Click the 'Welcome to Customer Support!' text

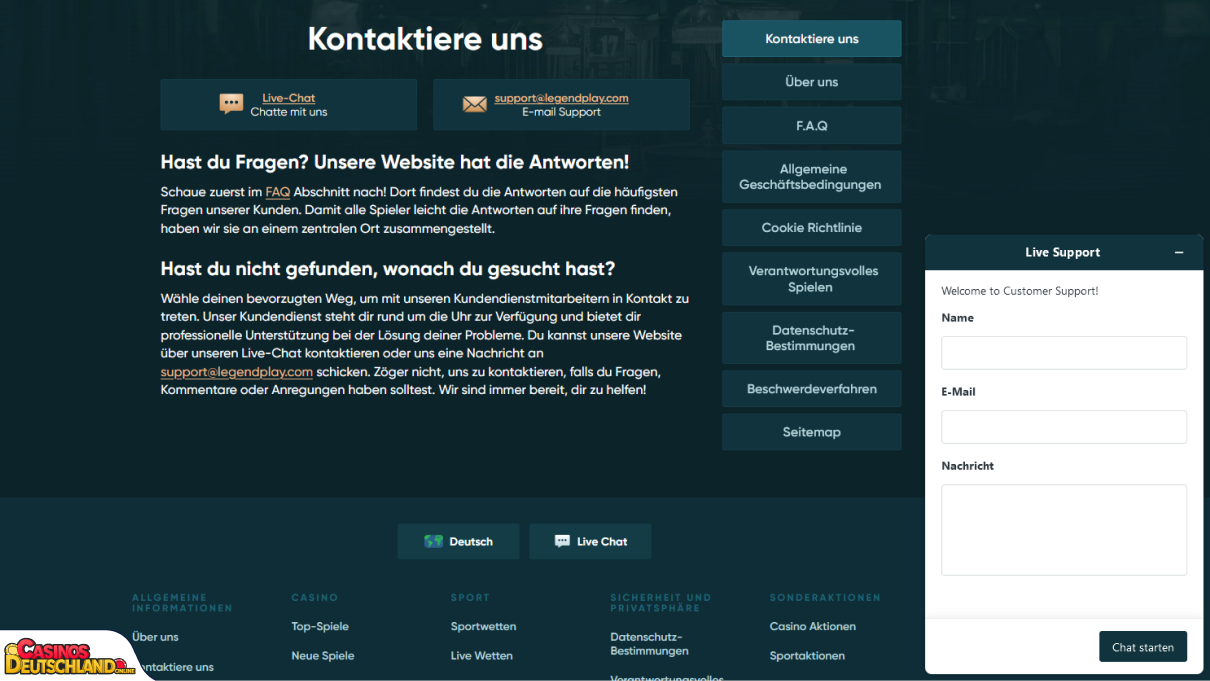point(1020,291)
